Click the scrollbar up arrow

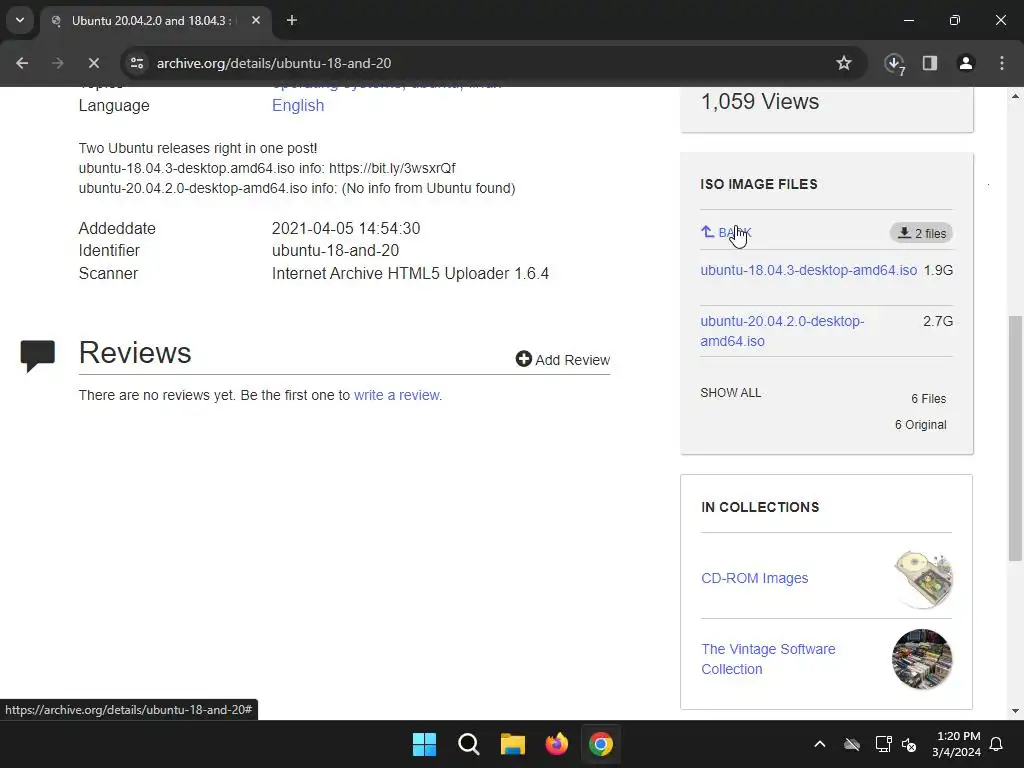(x=1015, y=96)
